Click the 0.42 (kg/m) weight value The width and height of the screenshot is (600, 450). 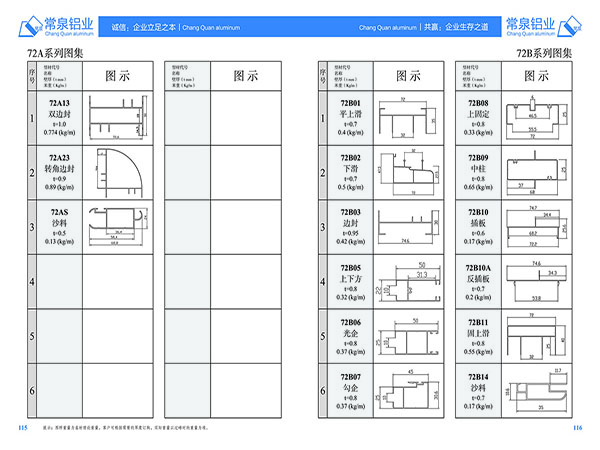pos(351,241)
